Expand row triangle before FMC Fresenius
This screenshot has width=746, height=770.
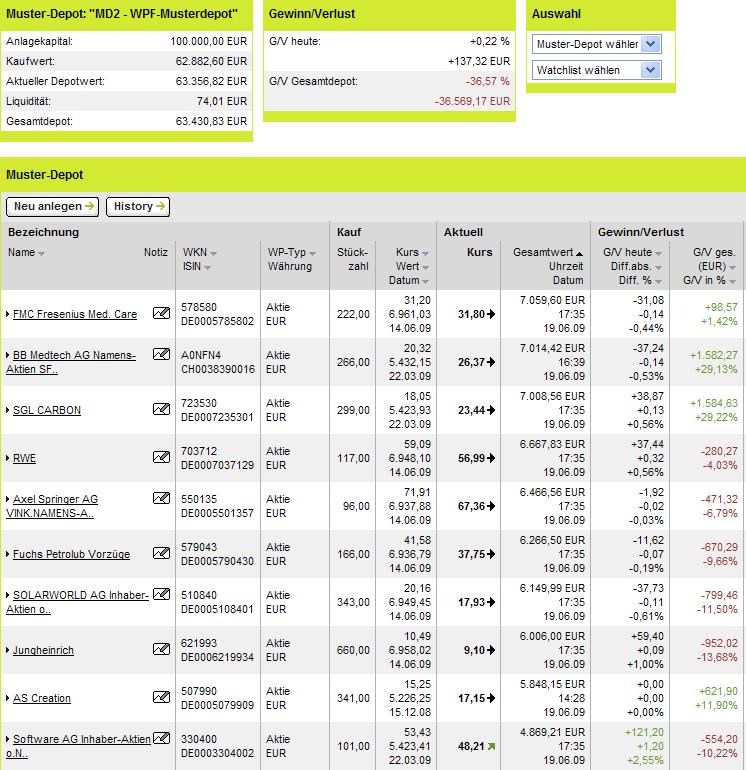point(7,314)
